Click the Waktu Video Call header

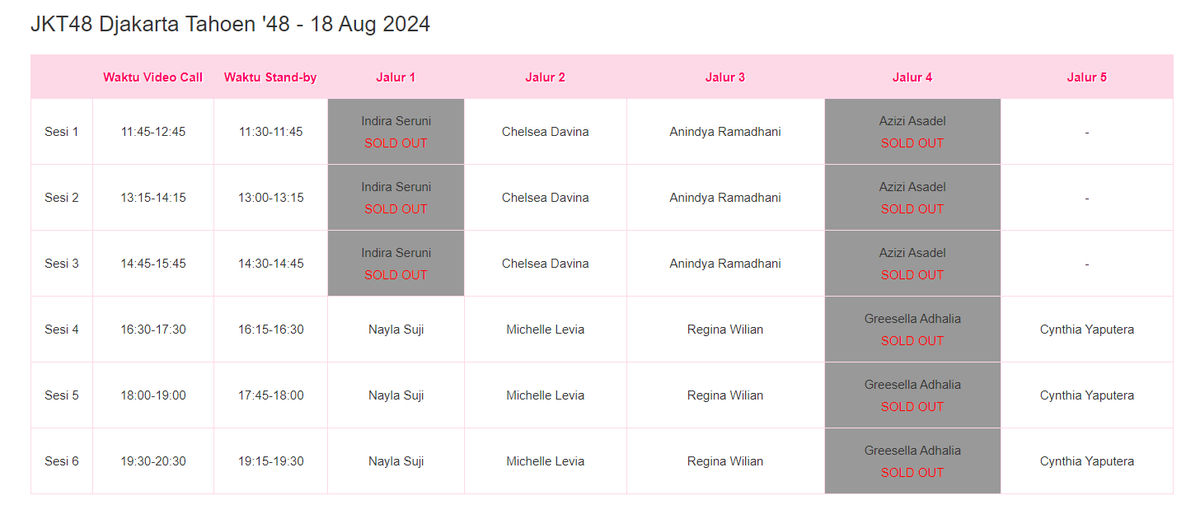153,77
